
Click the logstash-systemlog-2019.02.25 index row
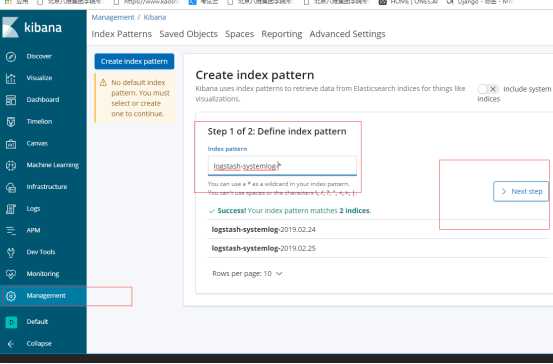(x=377, y=249)
